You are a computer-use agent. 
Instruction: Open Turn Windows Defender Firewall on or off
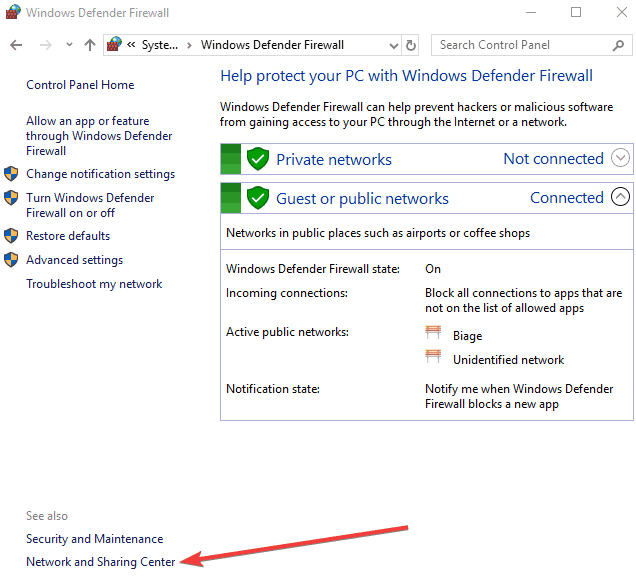(90, 205)
